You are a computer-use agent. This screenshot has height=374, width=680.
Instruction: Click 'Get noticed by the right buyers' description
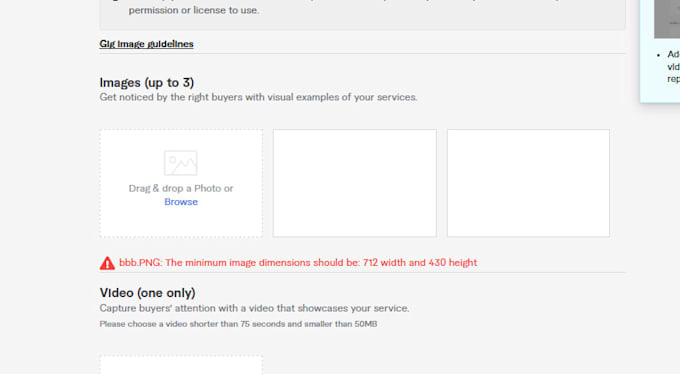[258, 97]
